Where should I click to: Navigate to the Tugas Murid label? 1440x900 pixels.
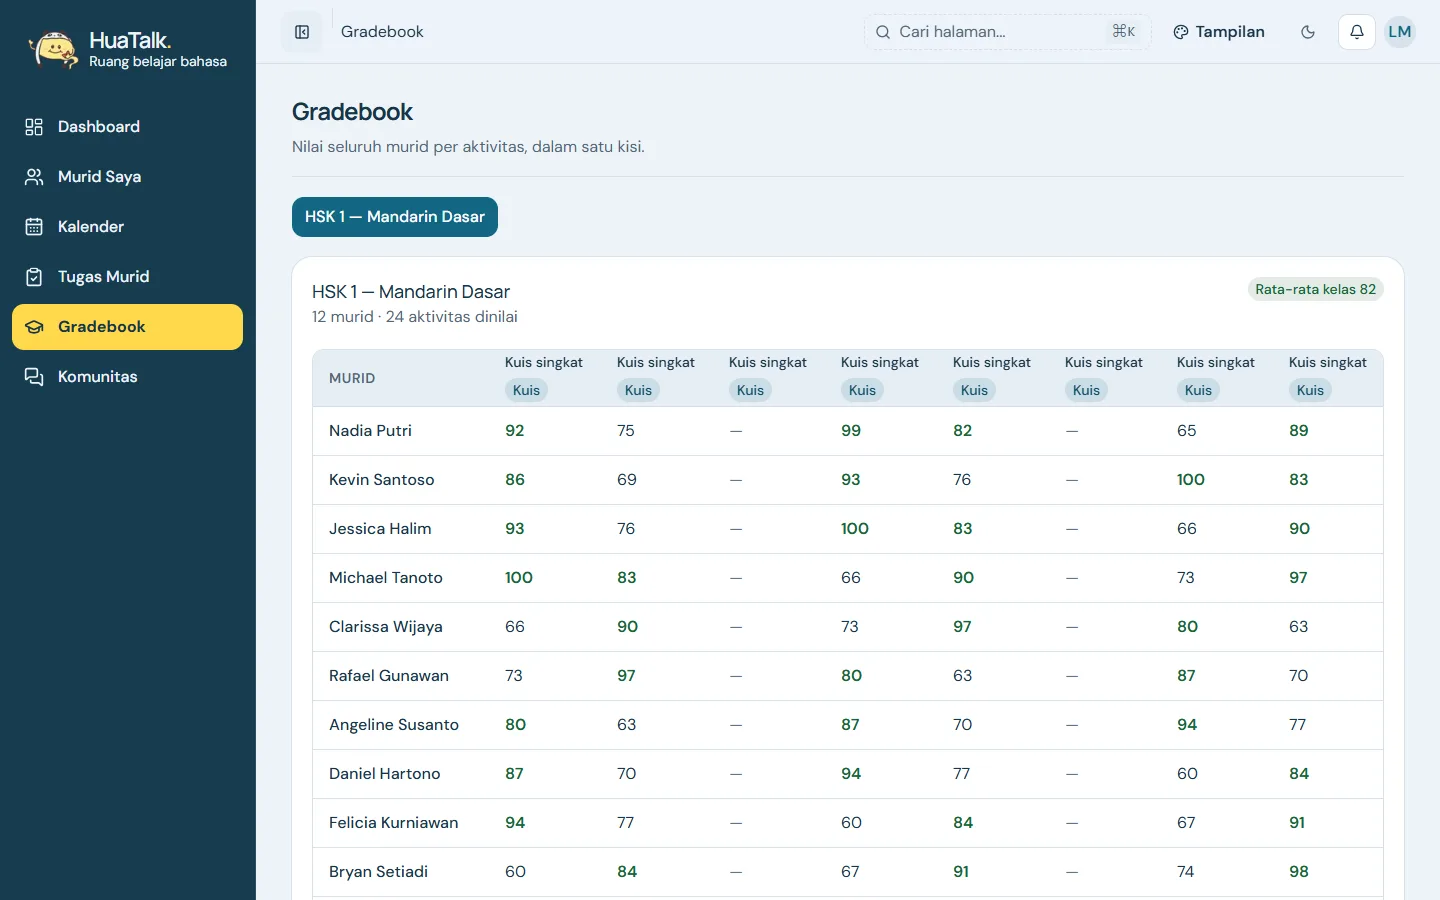[x=104, y=277]
